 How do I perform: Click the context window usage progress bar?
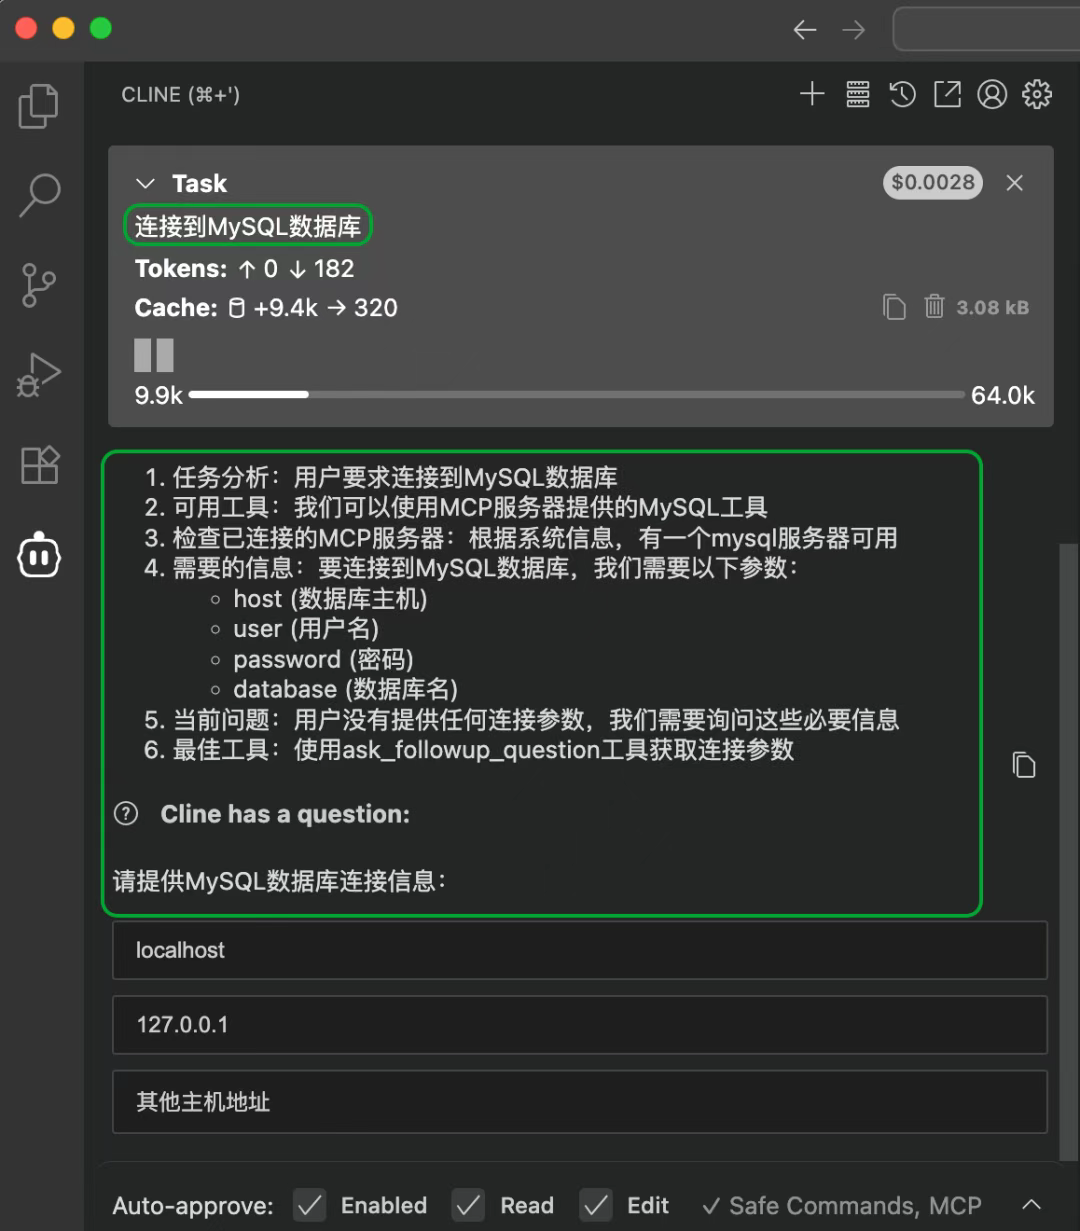coord(577,395)
